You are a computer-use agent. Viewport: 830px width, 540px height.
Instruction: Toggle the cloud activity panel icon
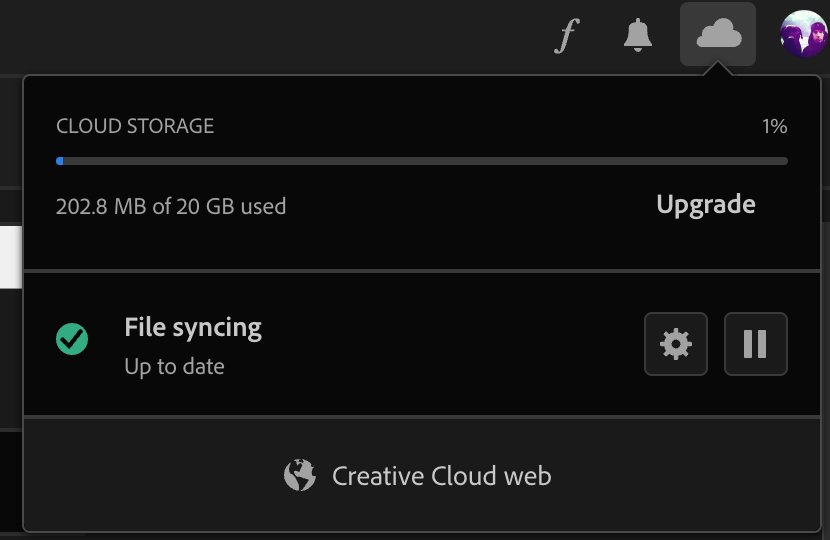click(718, 35)
